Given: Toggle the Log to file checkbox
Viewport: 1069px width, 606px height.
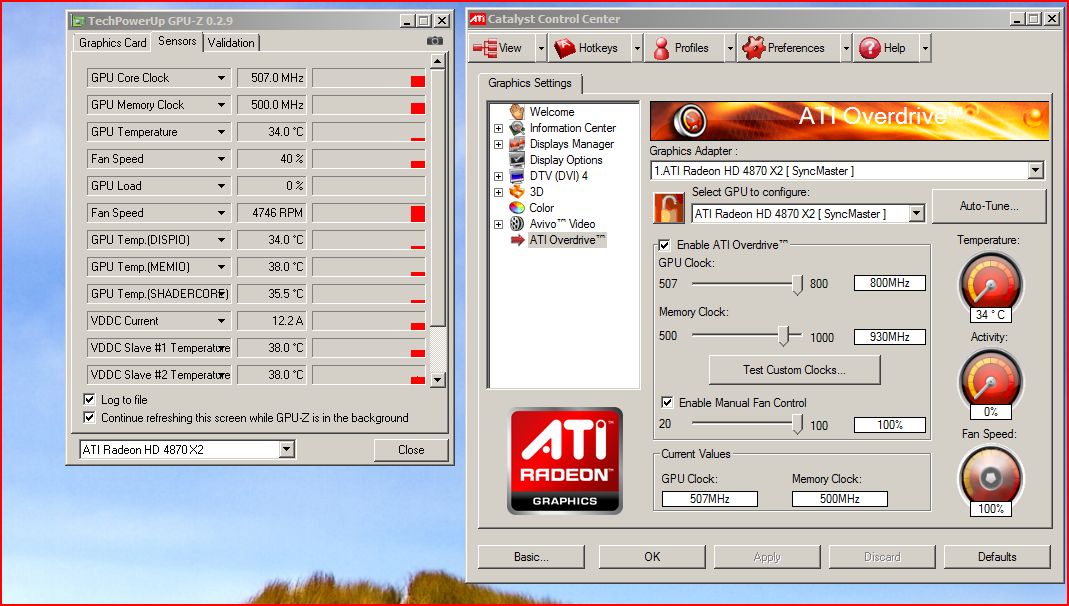Looking at the screenshot, I should tap(89, 399).
